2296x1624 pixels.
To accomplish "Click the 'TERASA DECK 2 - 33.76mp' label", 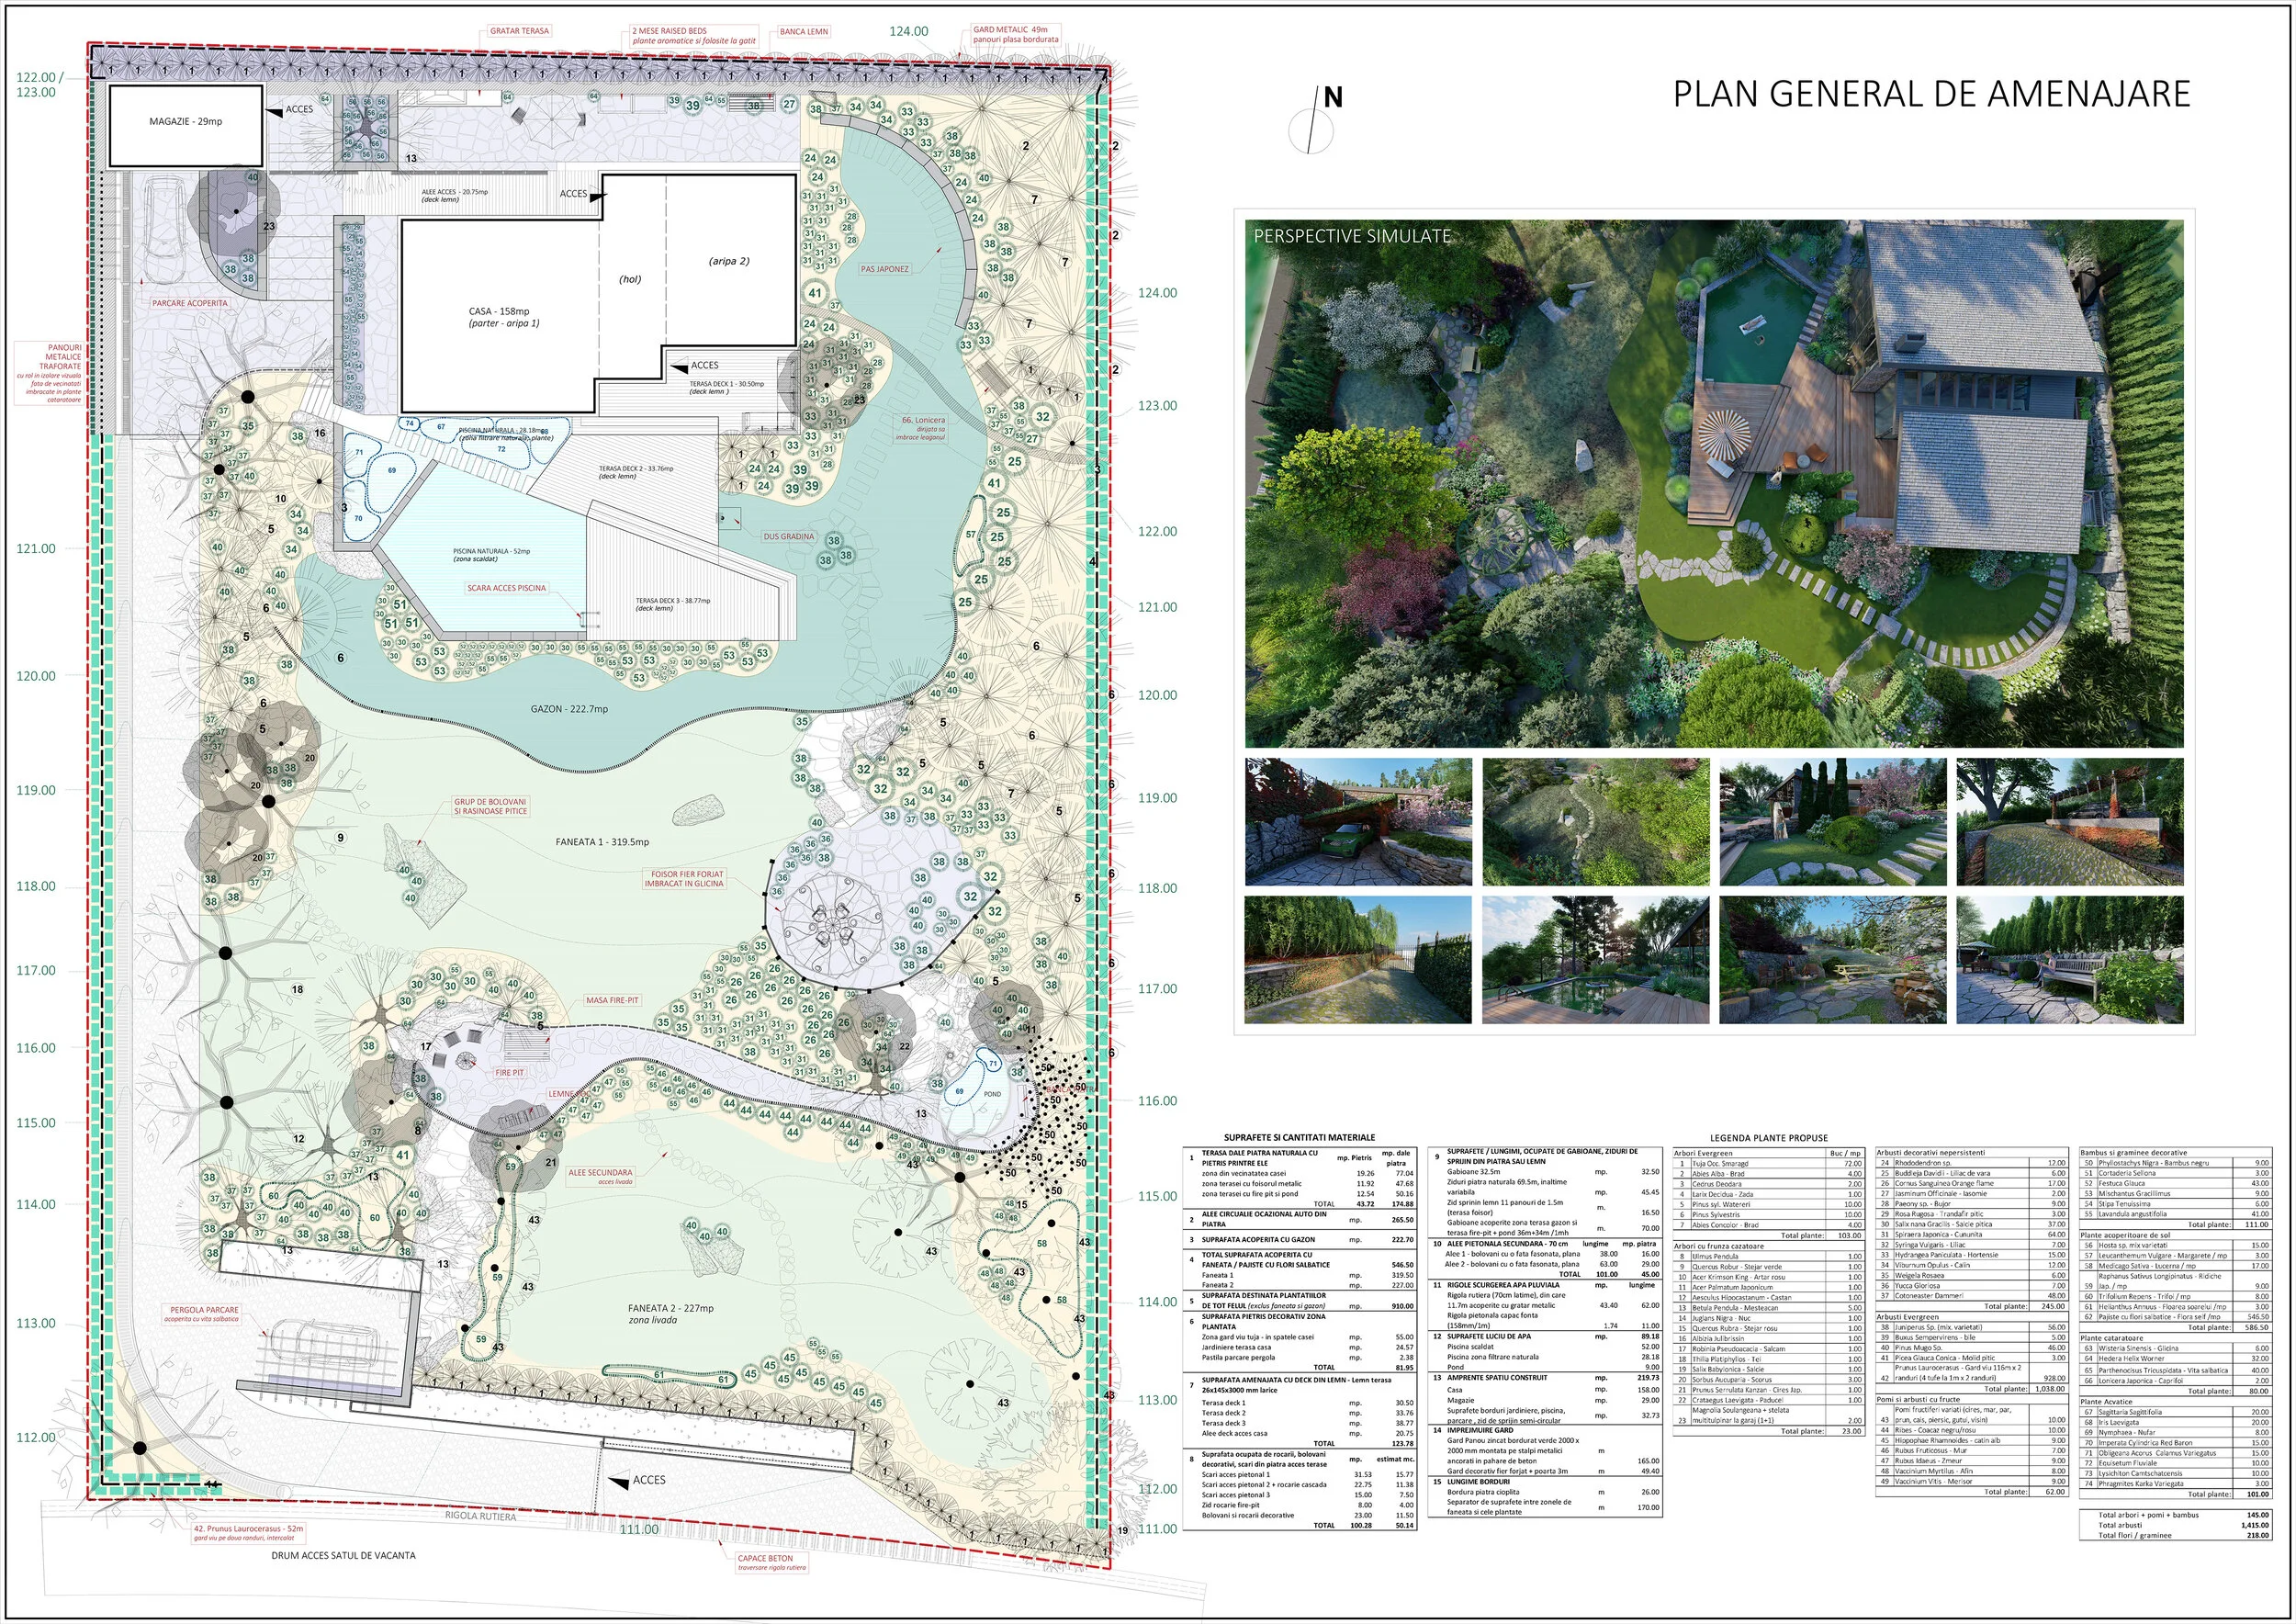I will tap(636, 469).
